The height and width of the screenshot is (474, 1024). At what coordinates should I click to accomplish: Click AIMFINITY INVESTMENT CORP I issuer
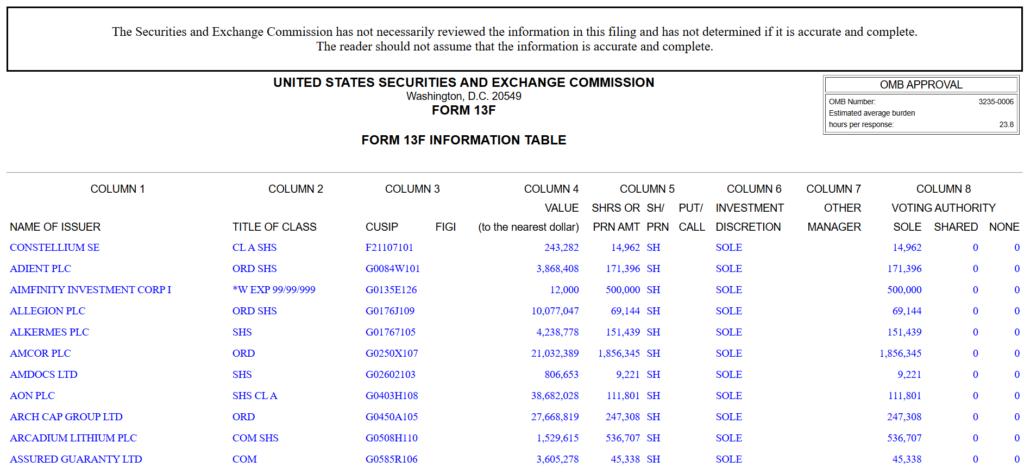[91, 290]
